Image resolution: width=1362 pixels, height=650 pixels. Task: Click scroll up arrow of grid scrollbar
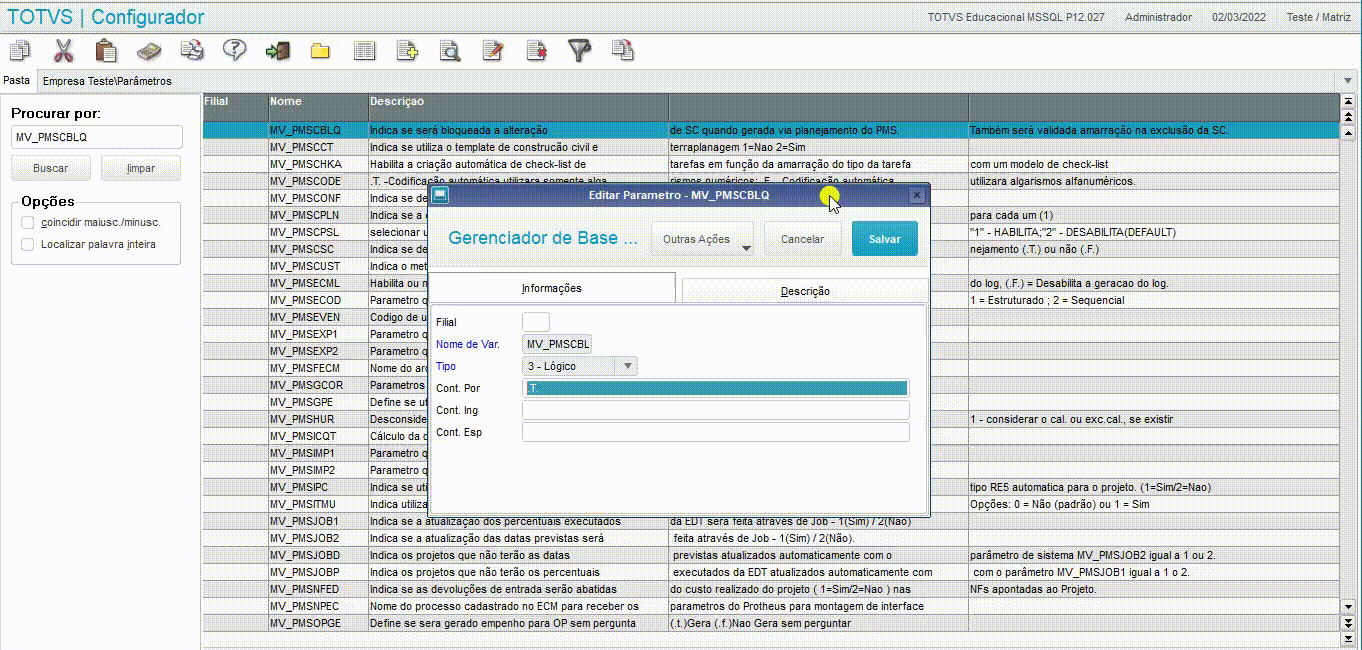coord(1349,133)
